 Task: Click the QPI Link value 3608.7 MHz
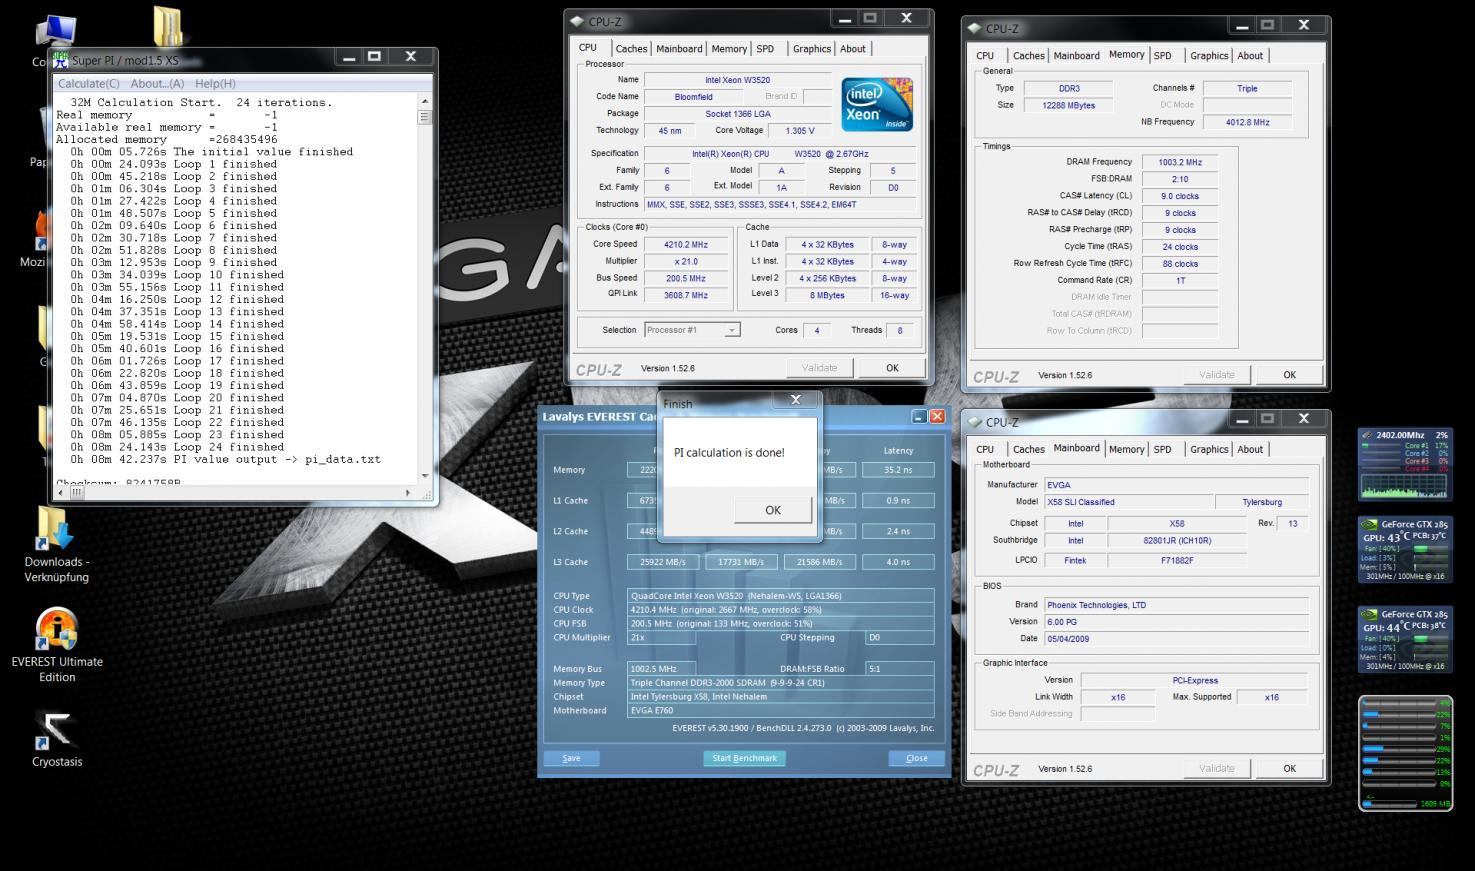pyautogui.click(x=685, y=295)
